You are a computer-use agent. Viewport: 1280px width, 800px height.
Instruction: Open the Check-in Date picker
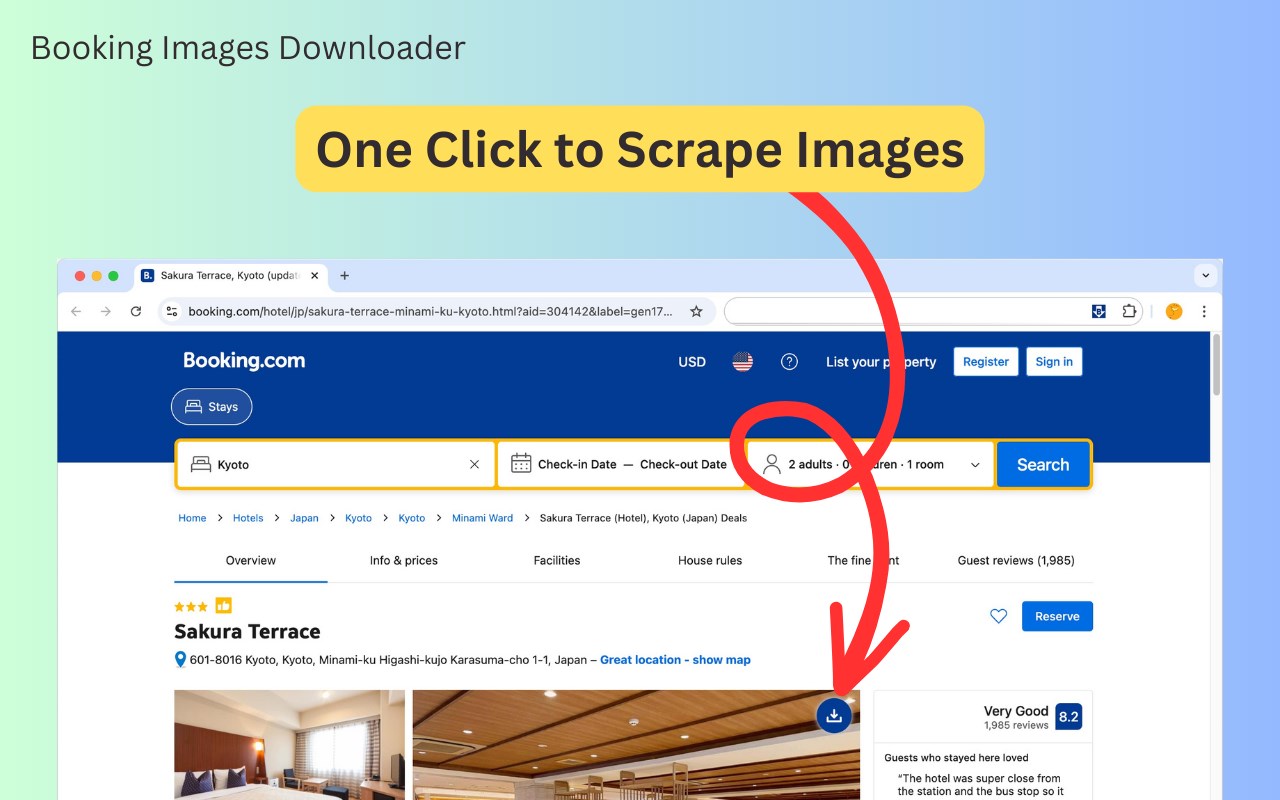click(x=577, y=464)
